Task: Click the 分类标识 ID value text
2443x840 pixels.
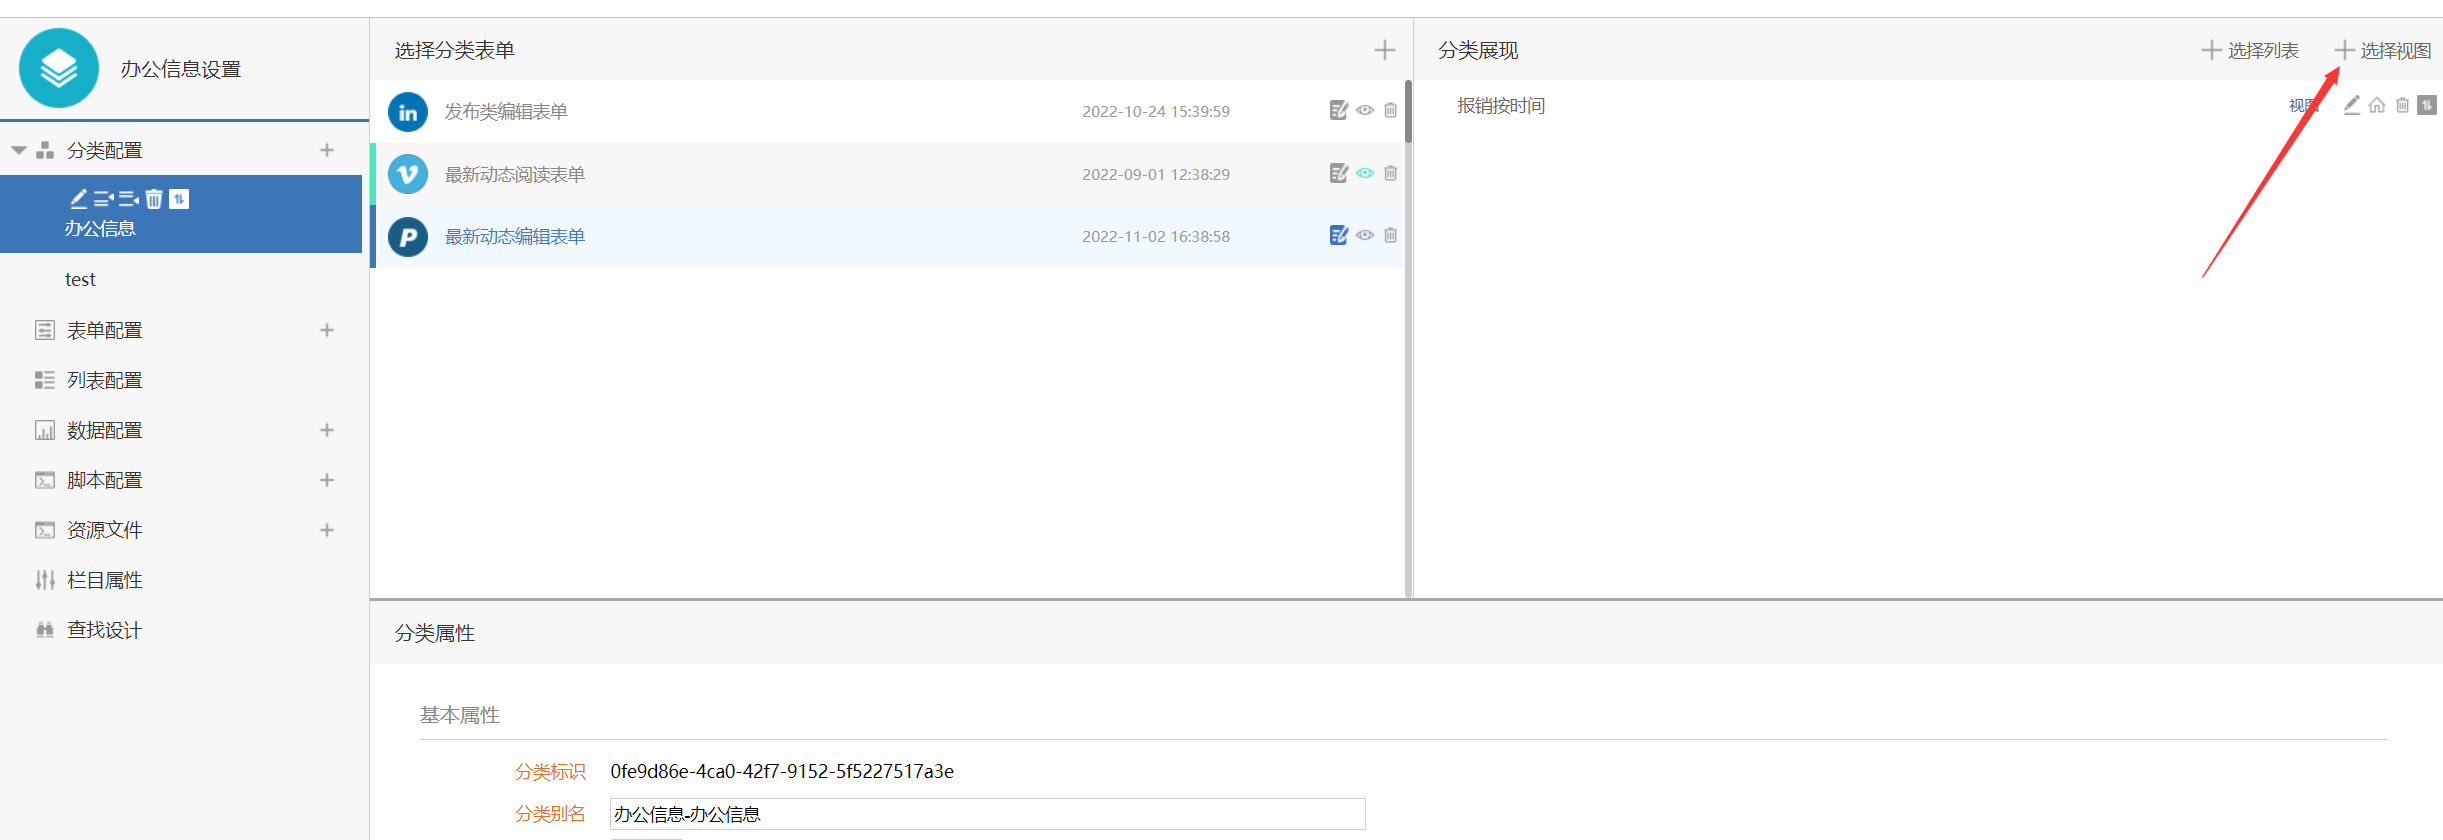Action: [x=782, y=771]
